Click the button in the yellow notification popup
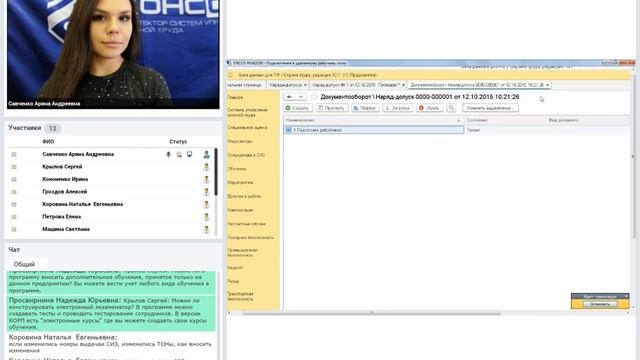Viewport: 640px width, 360px height. pos(600,304)
